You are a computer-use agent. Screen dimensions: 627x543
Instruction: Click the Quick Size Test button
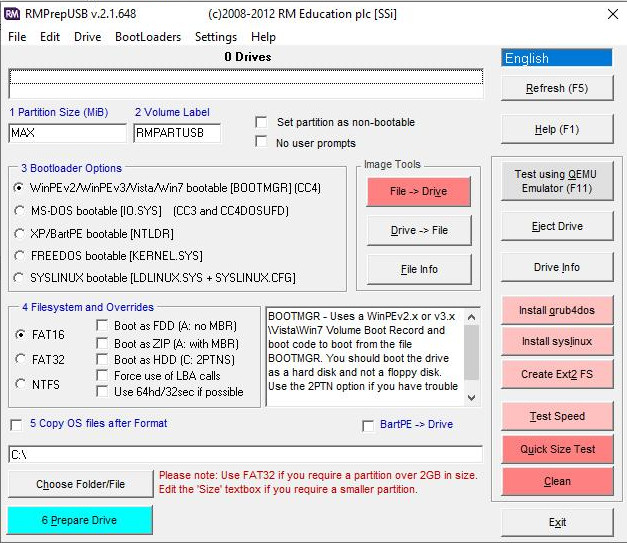pyautogui.click(x=557, y=449)
